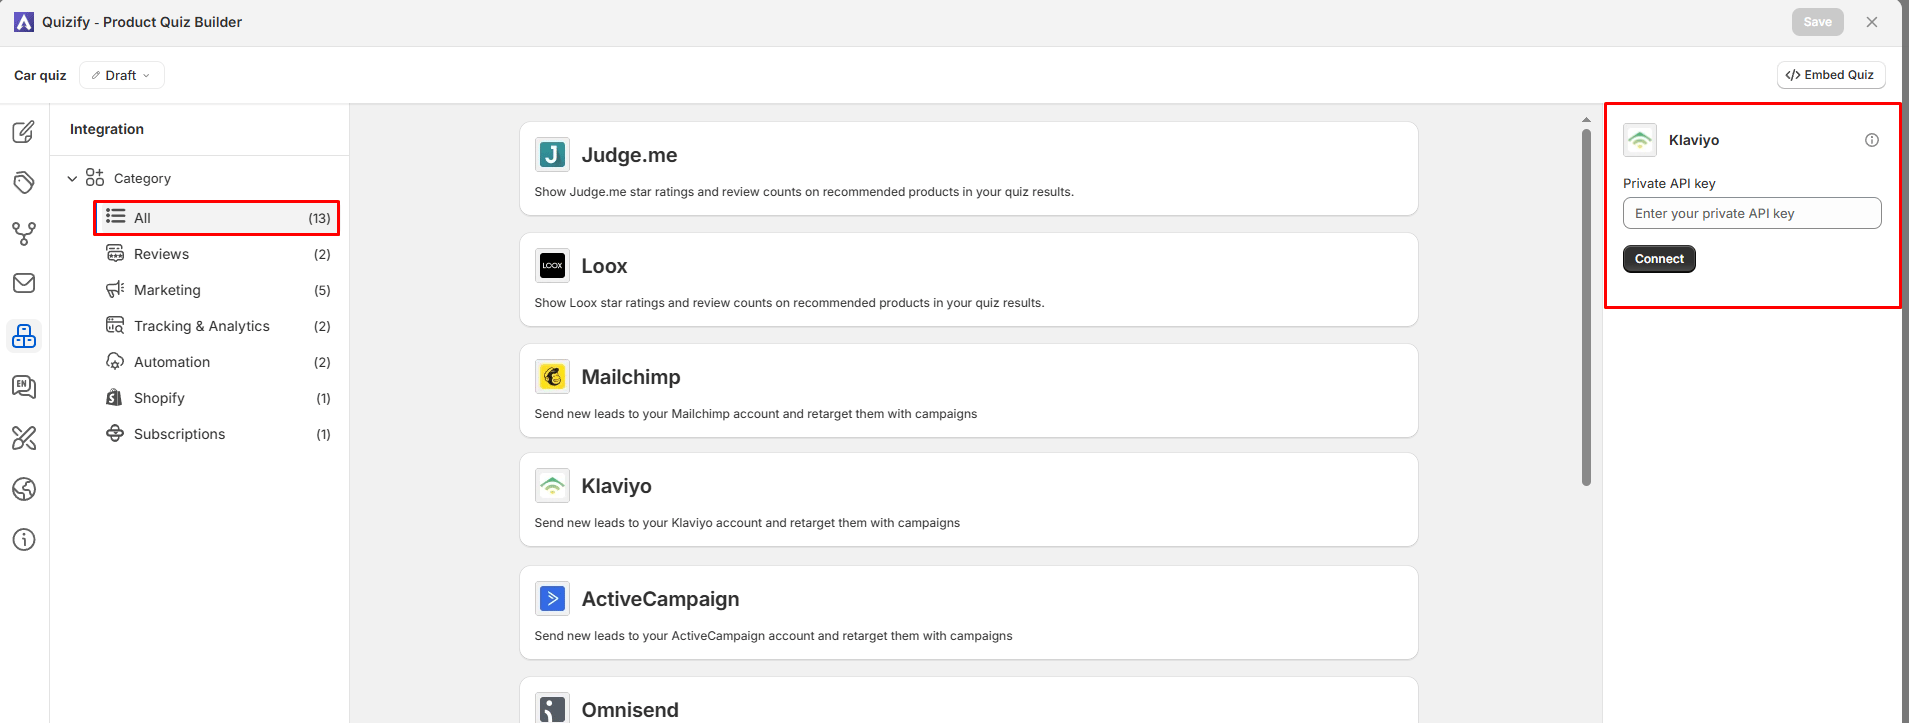This screenshot has width=1909, height=723.
Task: Open the quiz editor pencil icon in sidebar
Action: (24, 131)
